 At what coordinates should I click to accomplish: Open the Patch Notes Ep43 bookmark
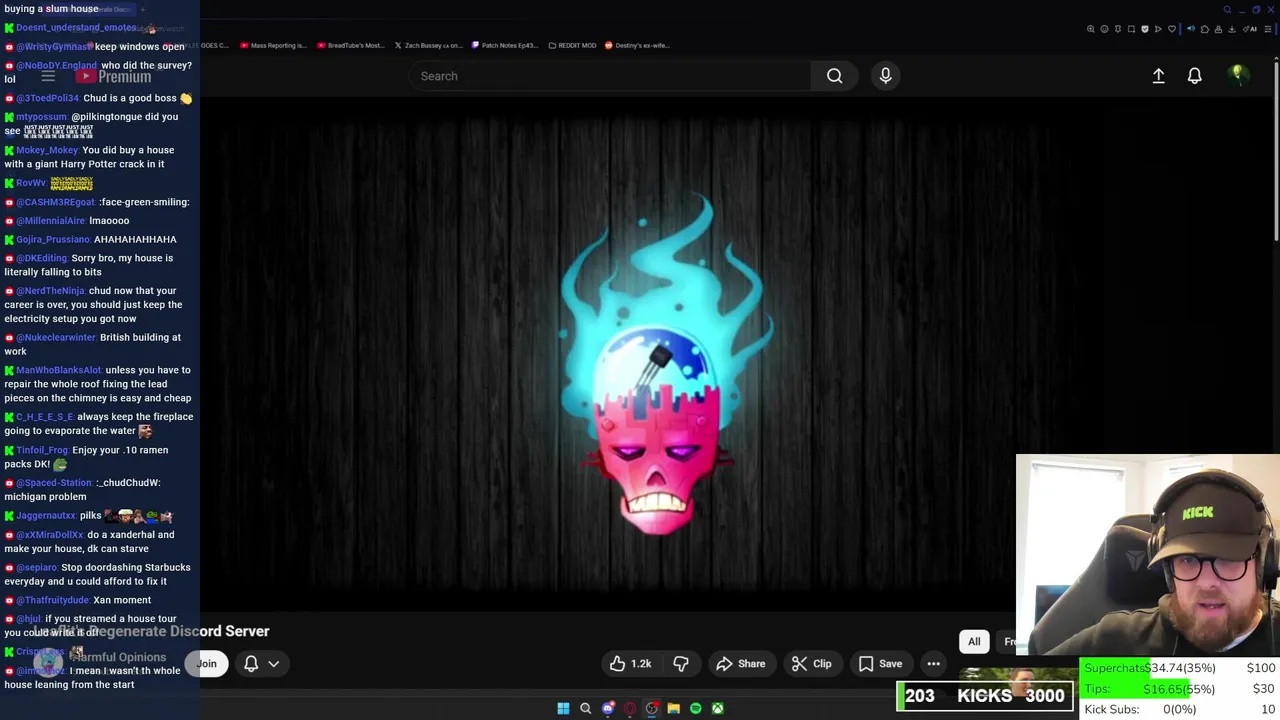tap(506, 45)
